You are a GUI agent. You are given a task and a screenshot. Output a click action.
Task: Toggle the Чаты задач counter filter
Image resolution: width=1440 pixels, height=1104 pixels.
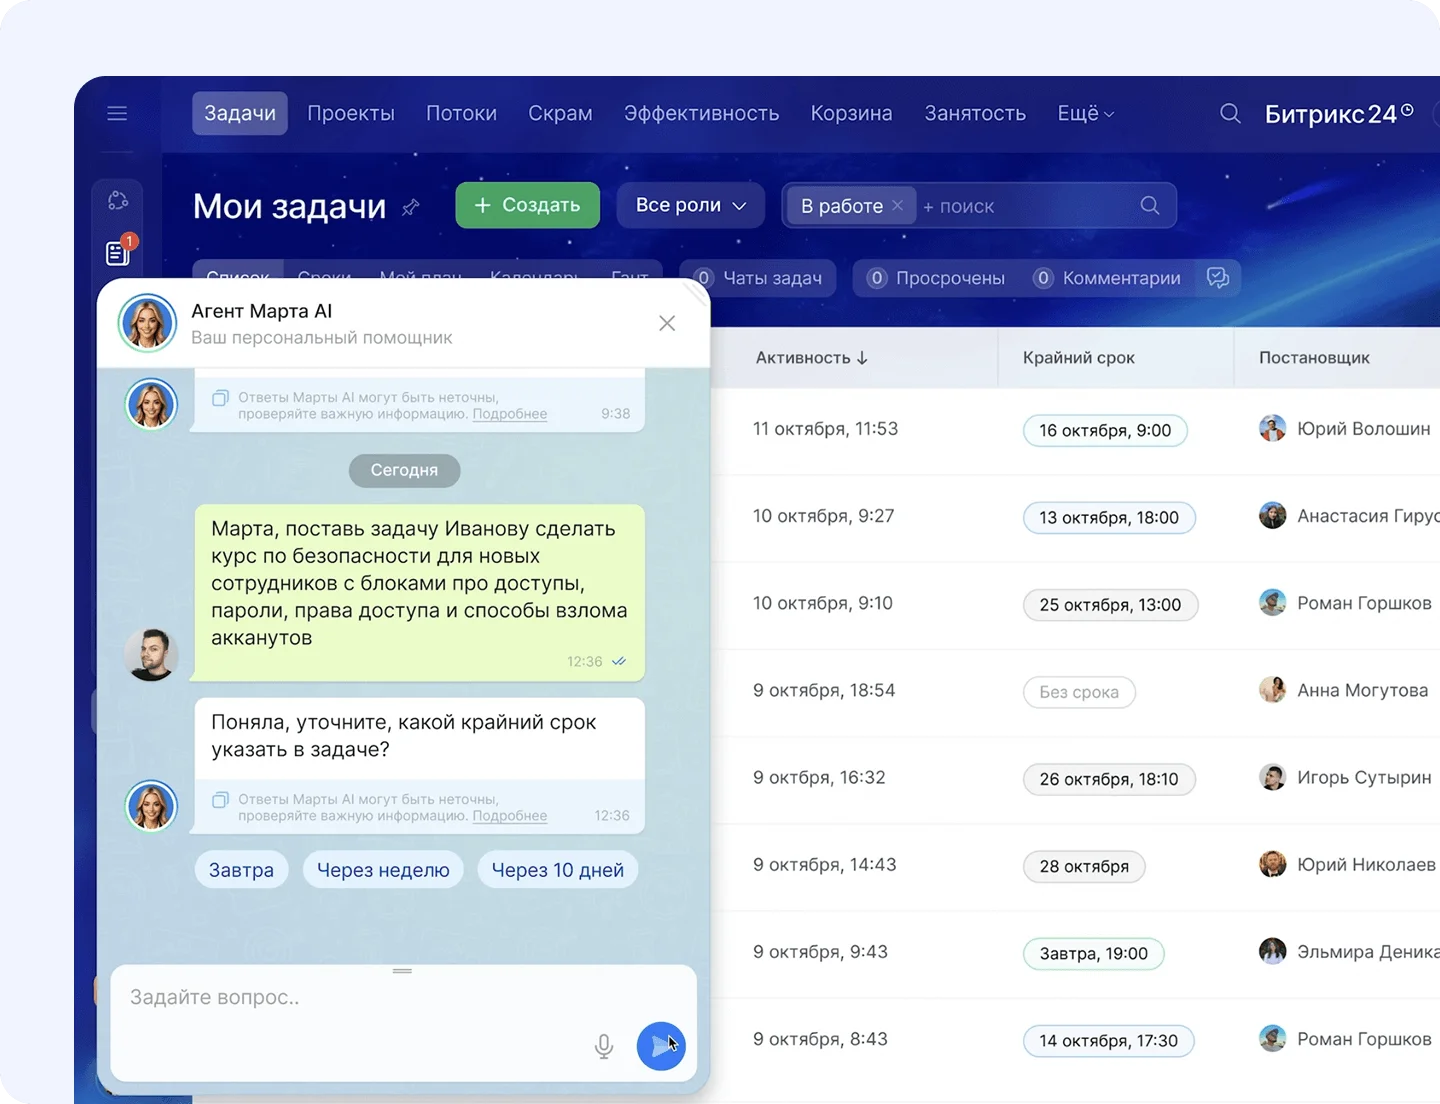click(x=759, y=278)
